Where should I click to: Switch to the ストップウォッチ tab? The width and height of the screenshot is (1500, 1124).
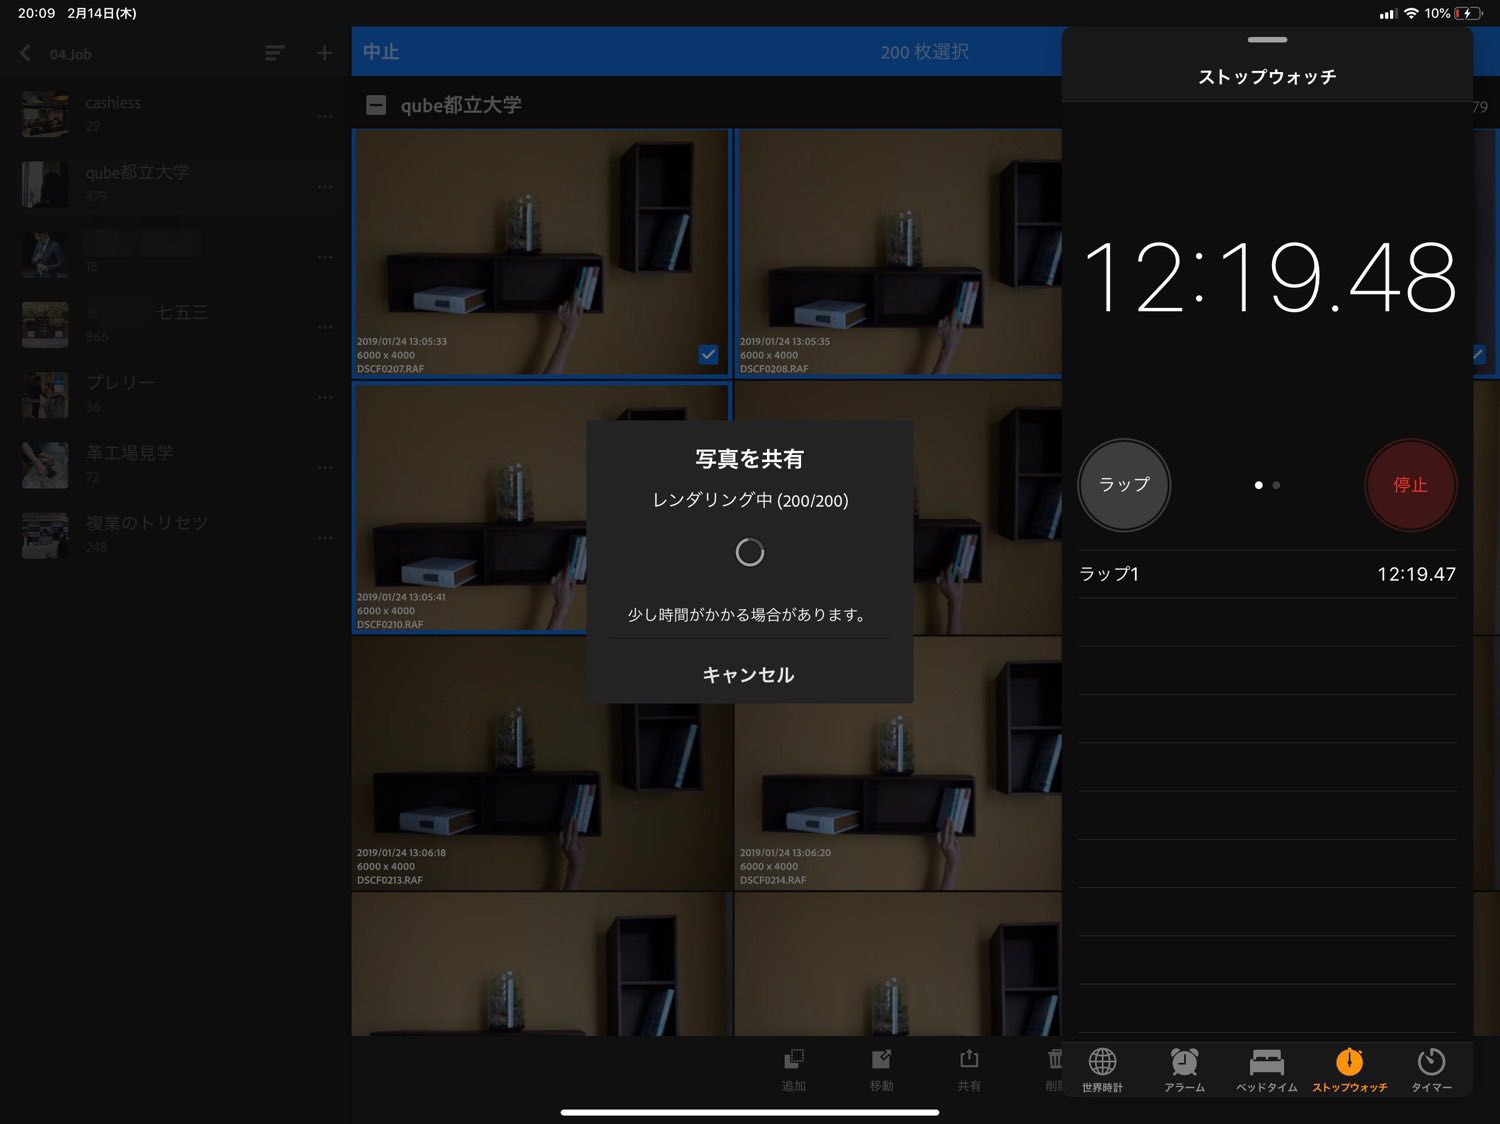tap(1349, 1068)
